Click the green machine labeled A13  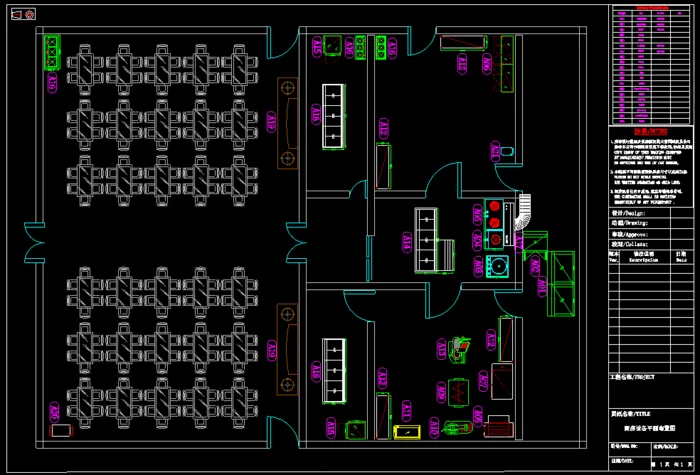[x=459, y=348]
